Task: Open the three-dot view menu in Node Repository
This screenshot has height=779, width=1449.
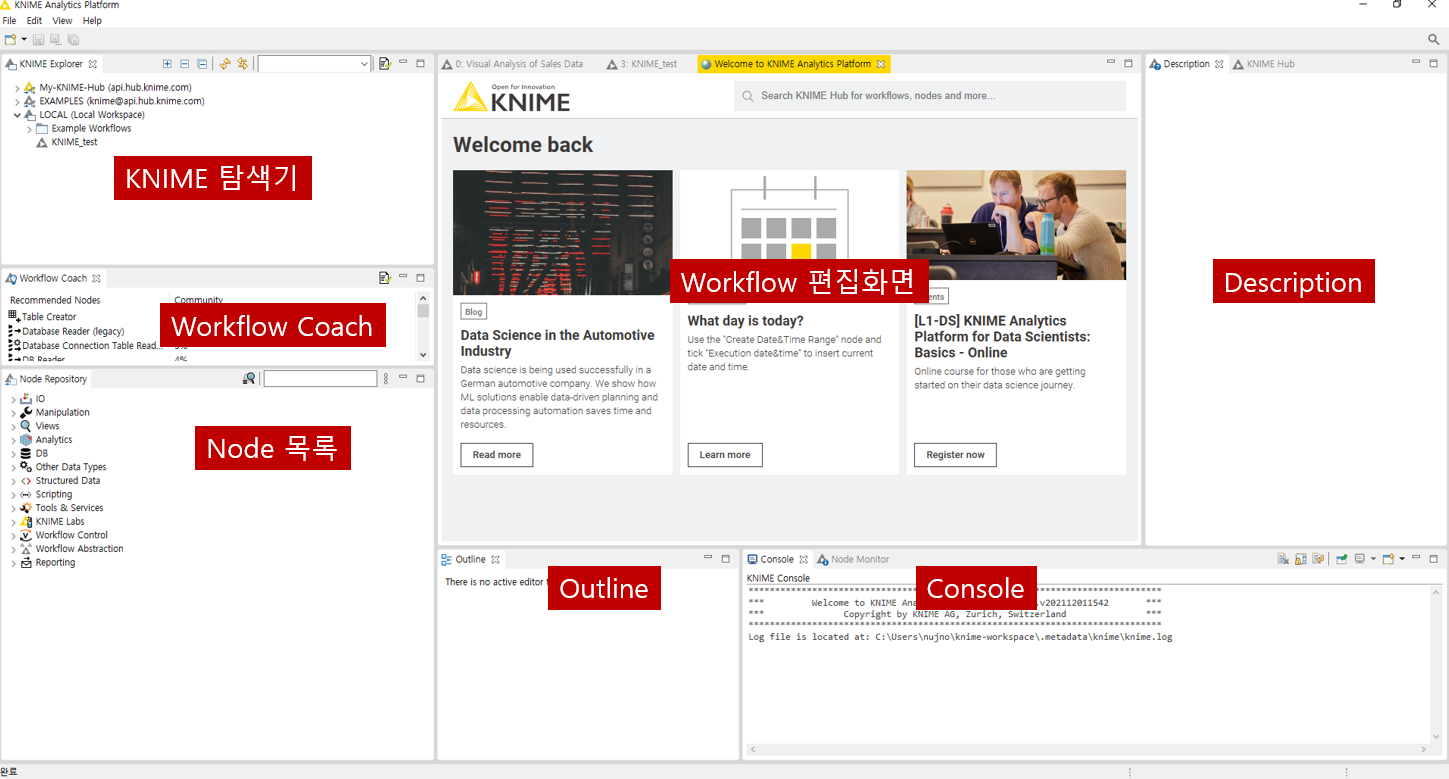Action: click(386, 379)
